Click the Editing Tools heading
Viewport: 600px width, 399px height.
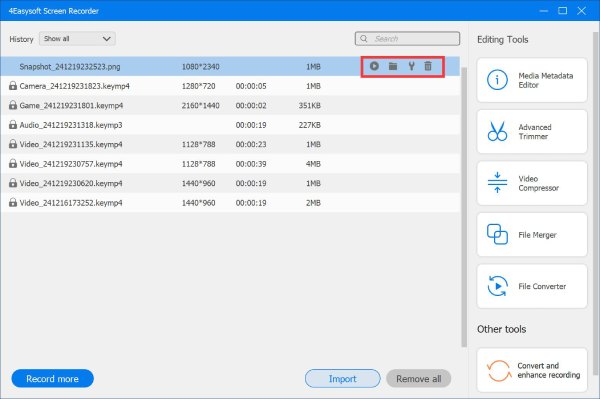click(502, 39)
